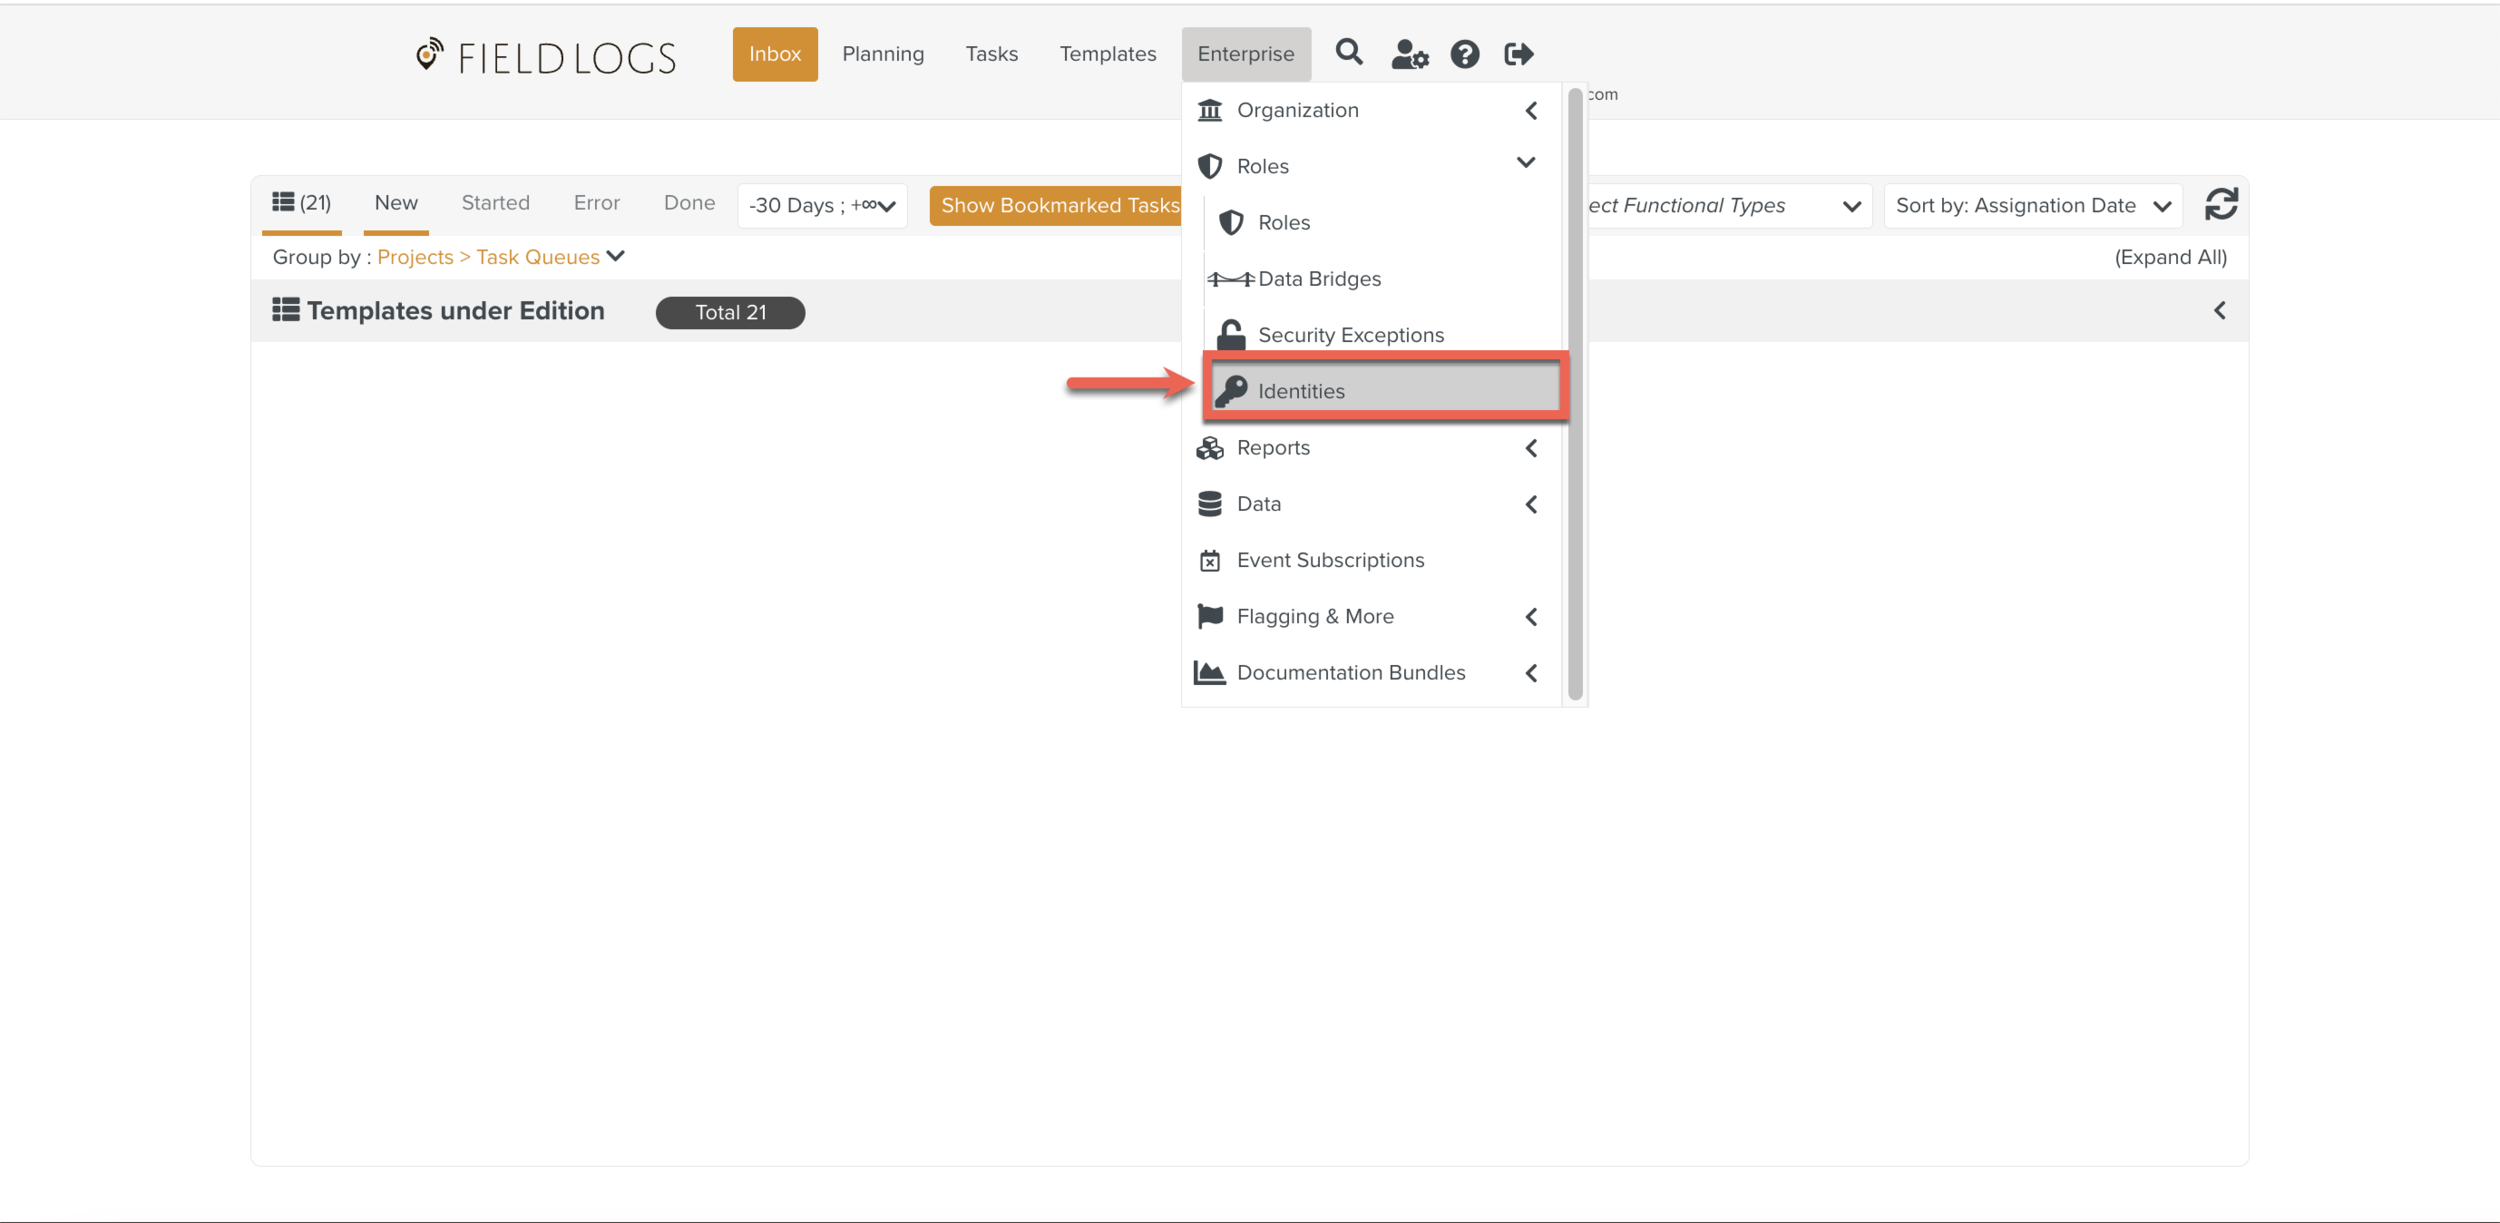
Task: Open user settings icon in header
Action: pos(1409,54)
